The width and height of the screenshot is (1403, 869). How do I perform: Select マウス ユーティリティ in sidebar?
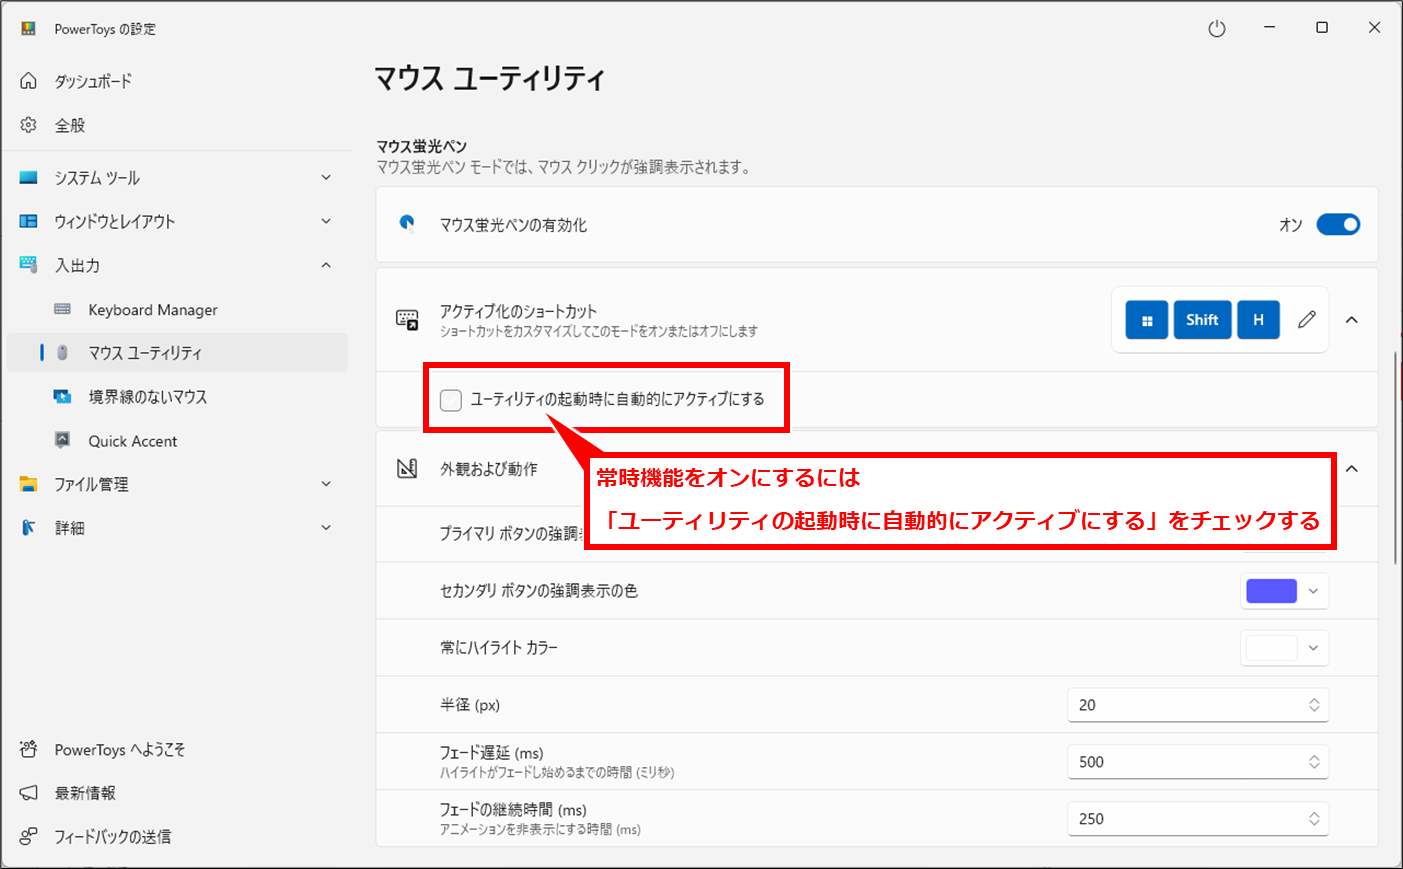[176, 353]
